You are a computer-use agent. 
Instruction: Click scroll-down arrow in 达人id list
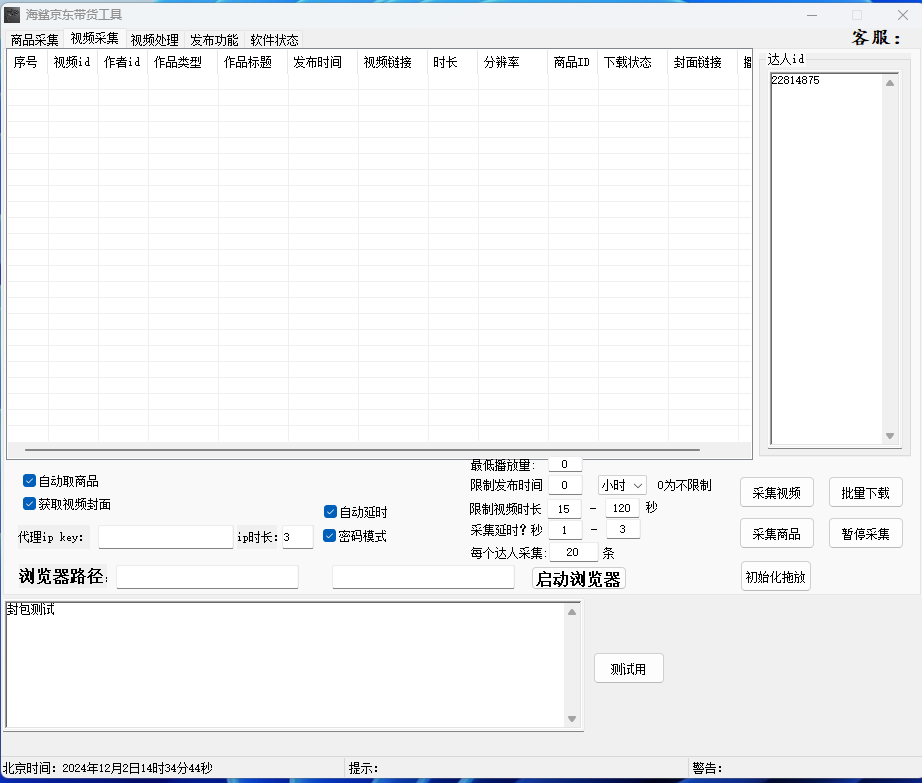tap(890, 436)
